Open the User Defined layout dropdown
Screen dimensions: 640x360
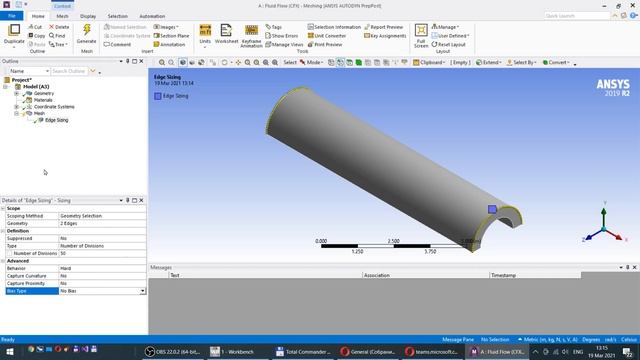click(x=450, y=36)
